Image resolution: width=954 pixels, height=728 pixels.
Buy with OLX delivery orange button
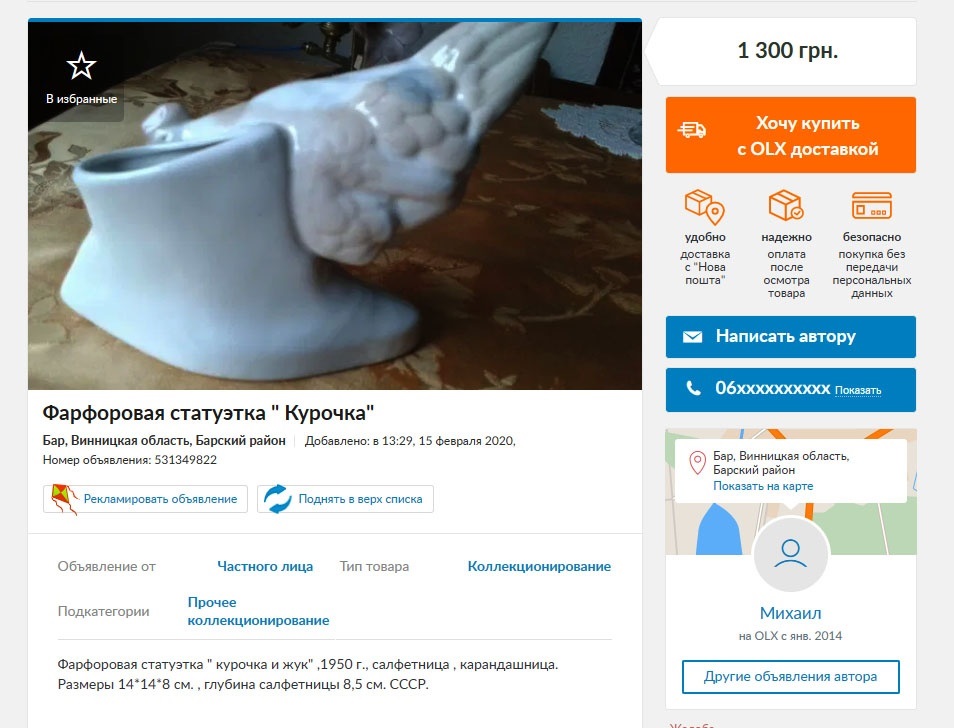coord(790,135)
